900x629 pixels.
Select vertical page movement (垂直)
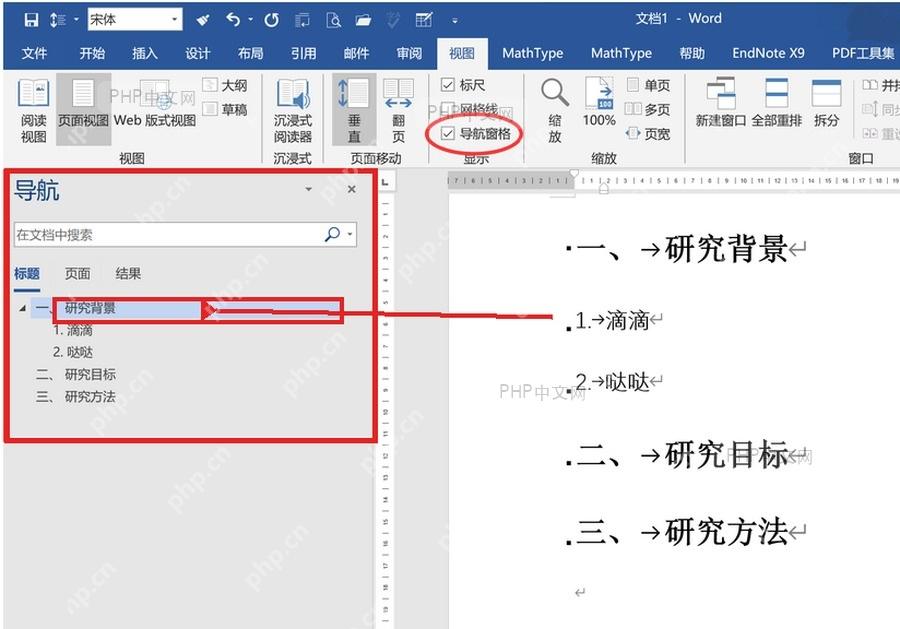pyautogui.click(x=354, y=111)
